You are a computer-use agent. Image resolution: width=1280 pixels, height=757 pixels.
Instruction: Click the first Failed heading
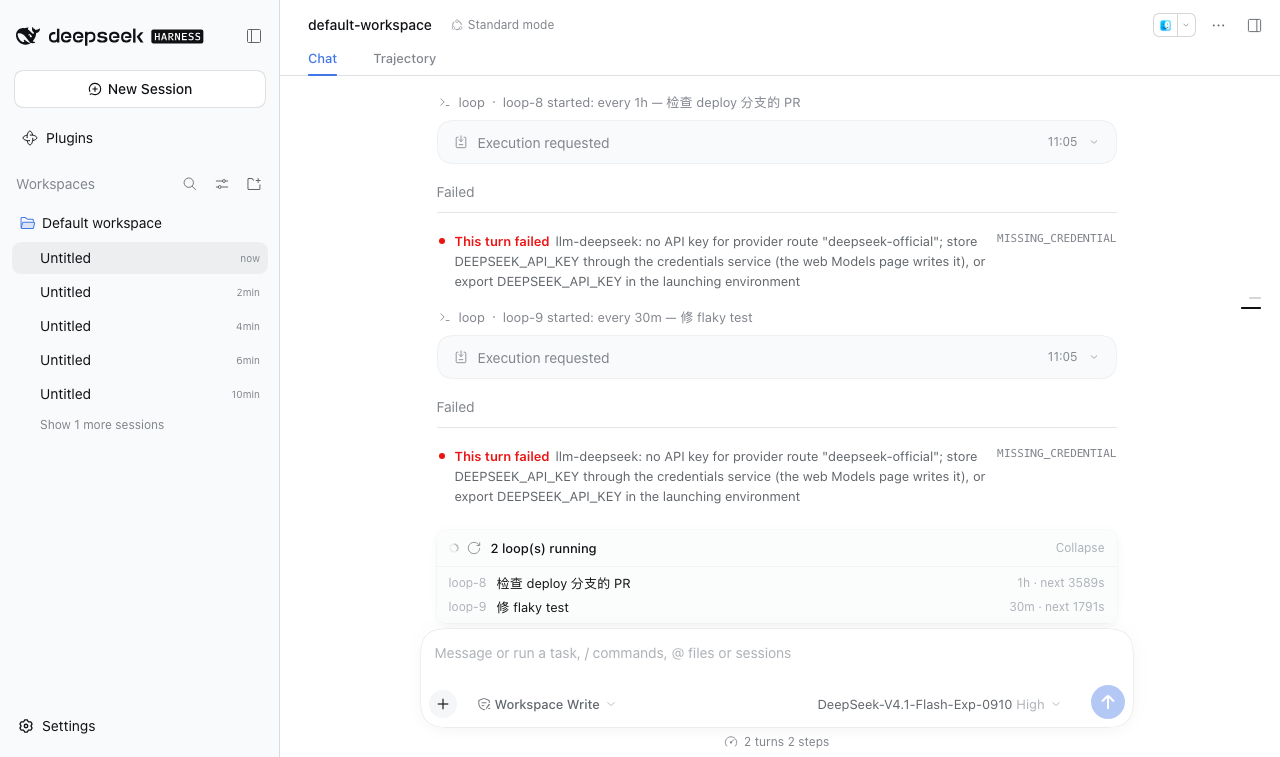coord(455,192)
